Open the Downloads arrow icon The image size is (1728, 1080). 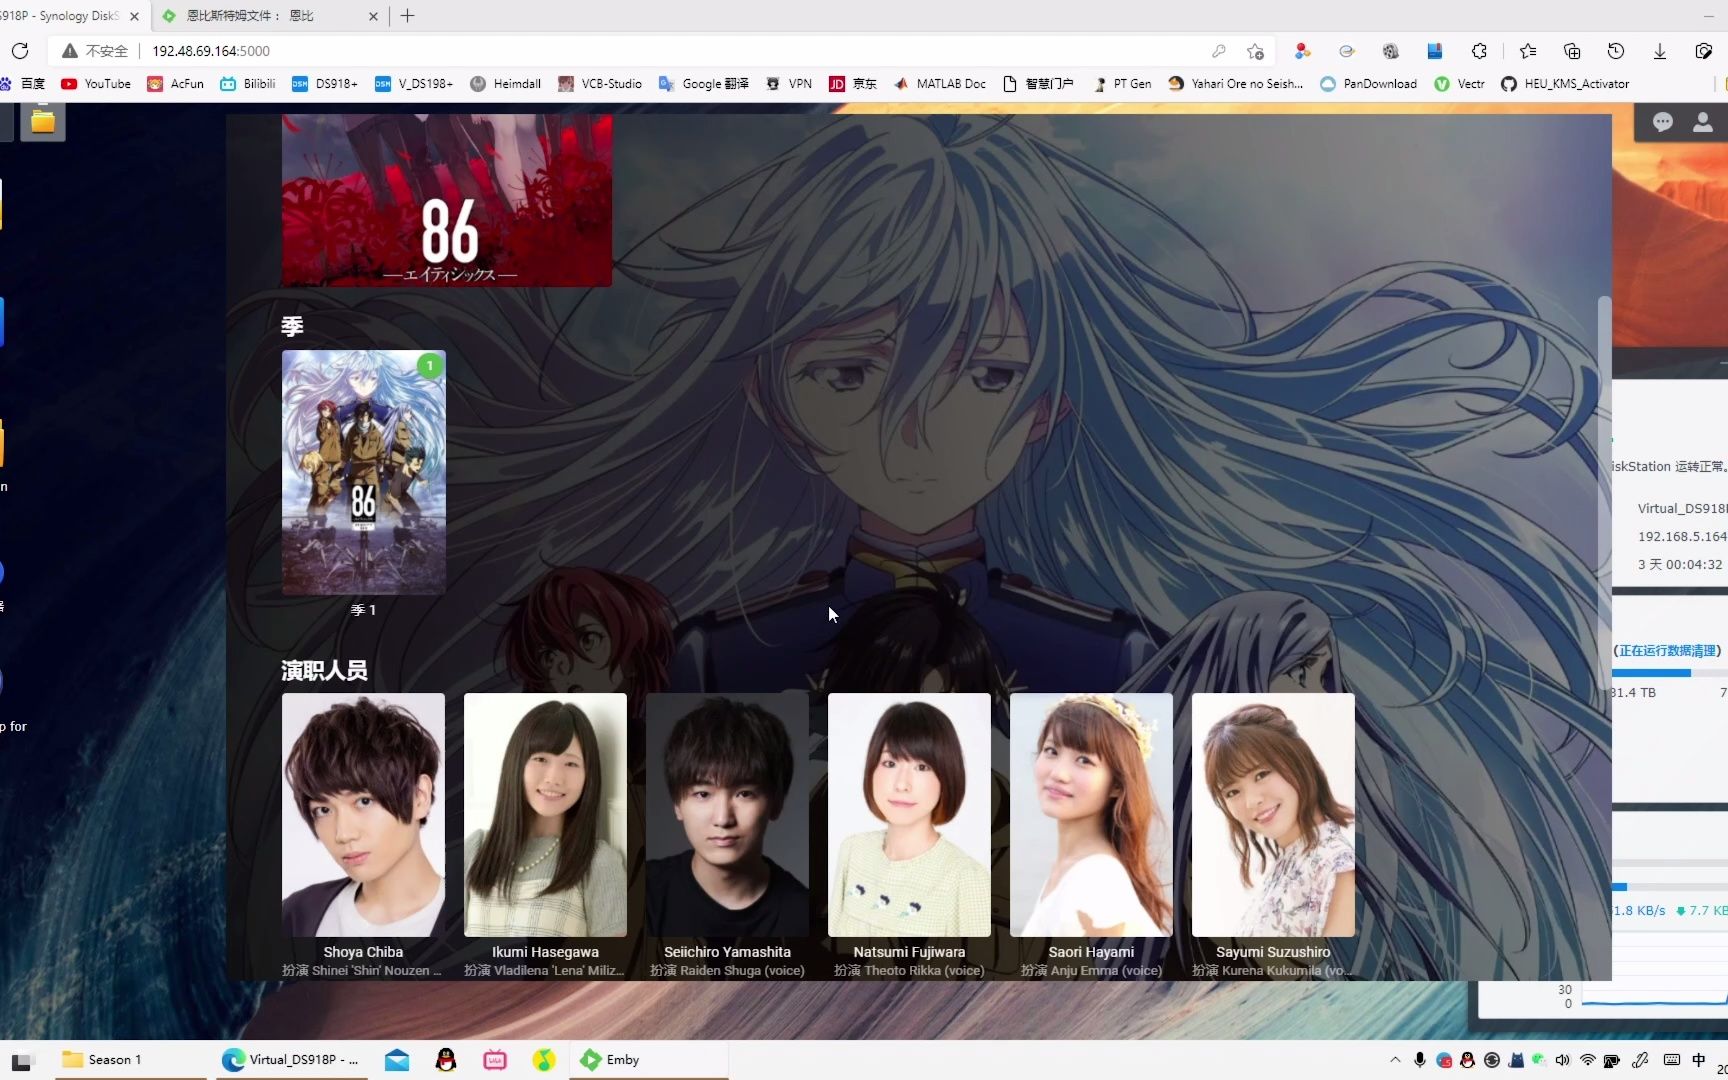click(x=1660, y=51)
